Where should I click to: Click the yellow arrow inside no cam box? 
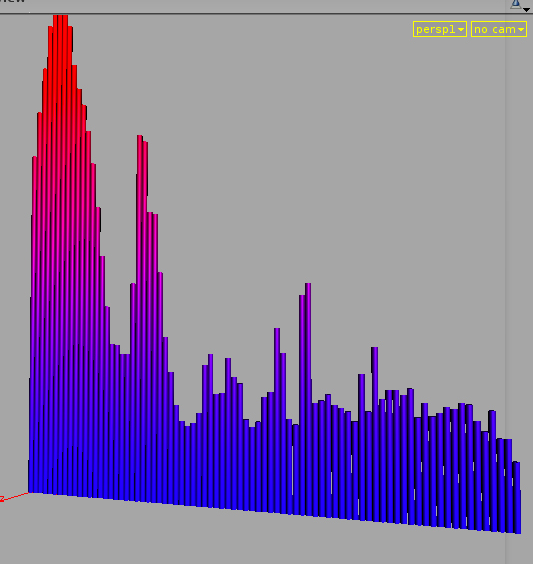[x=521, y=30]
